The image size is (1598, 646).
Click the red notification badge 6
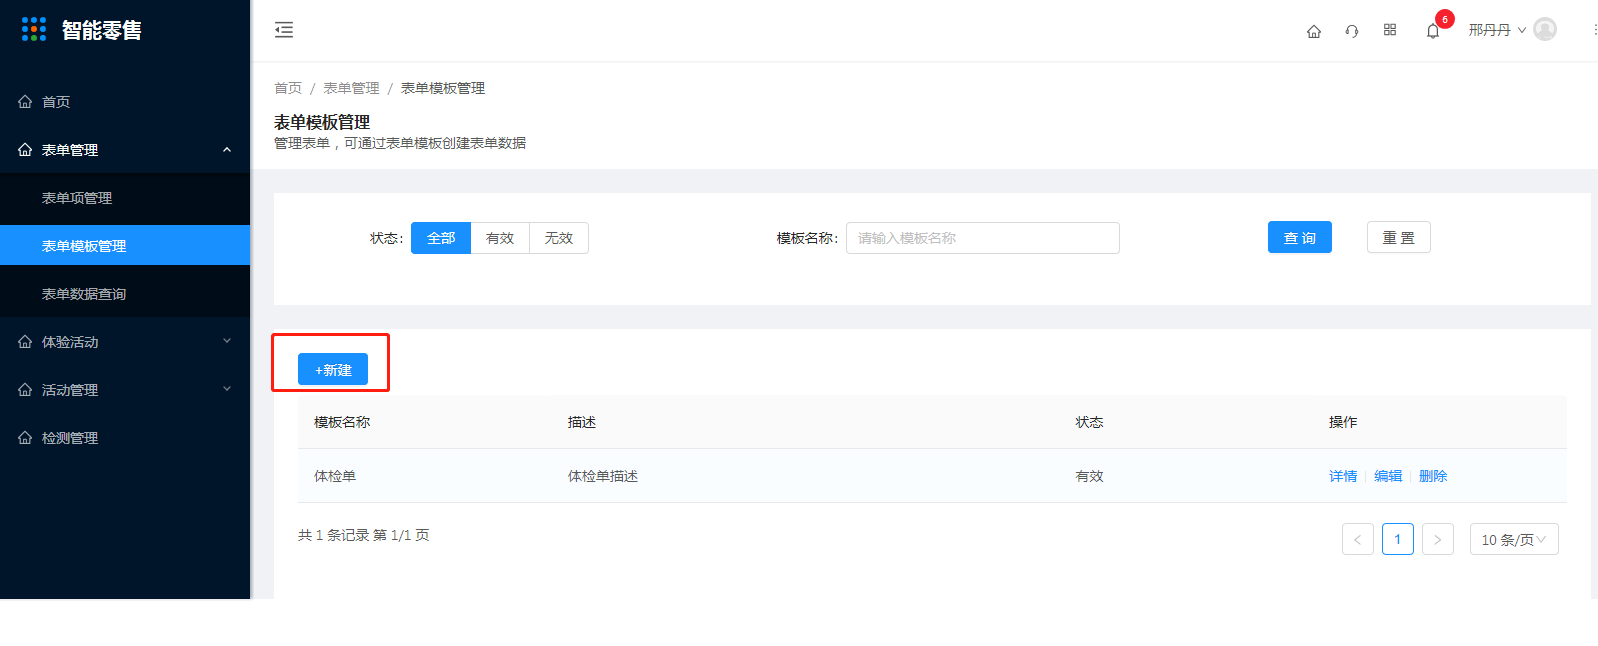pos(1445,19)
